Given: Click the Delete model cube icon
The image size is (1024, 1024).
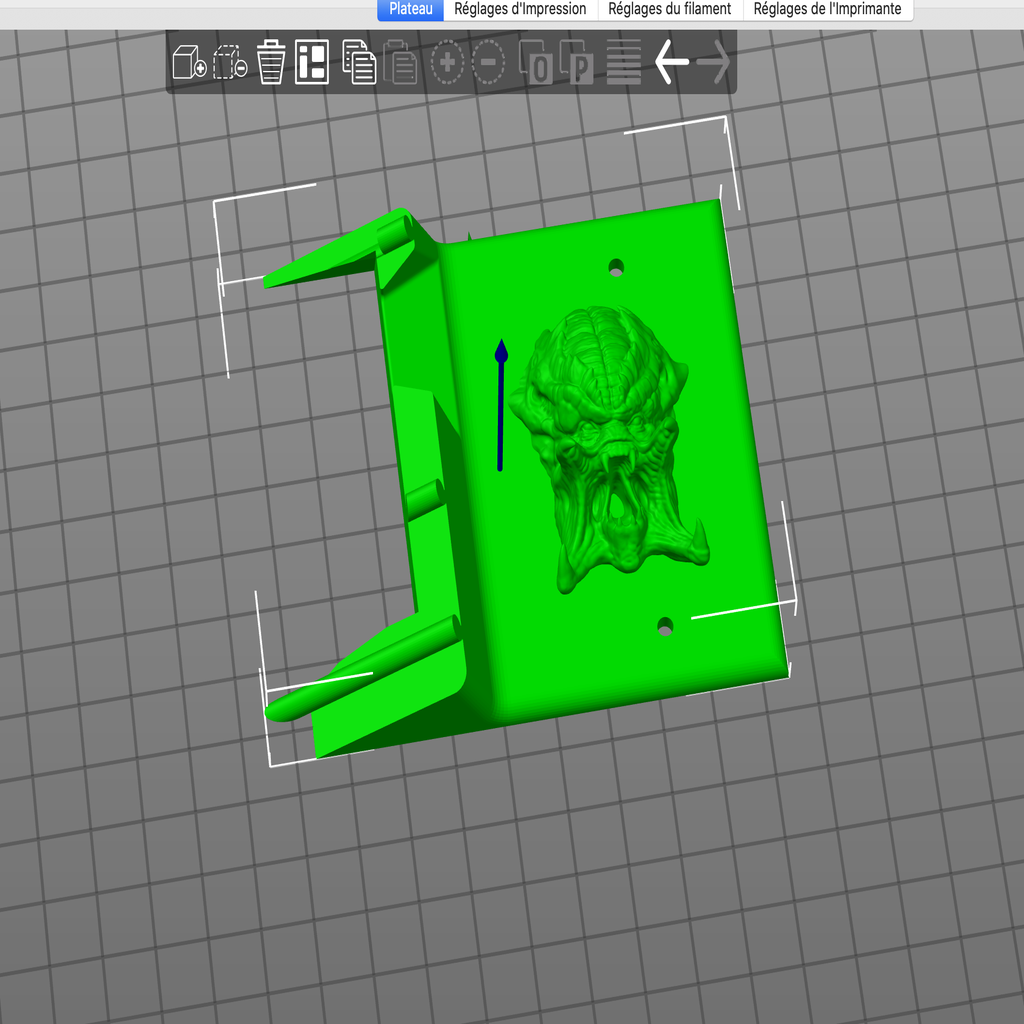Looking at the screenshot, I should 230,62.
